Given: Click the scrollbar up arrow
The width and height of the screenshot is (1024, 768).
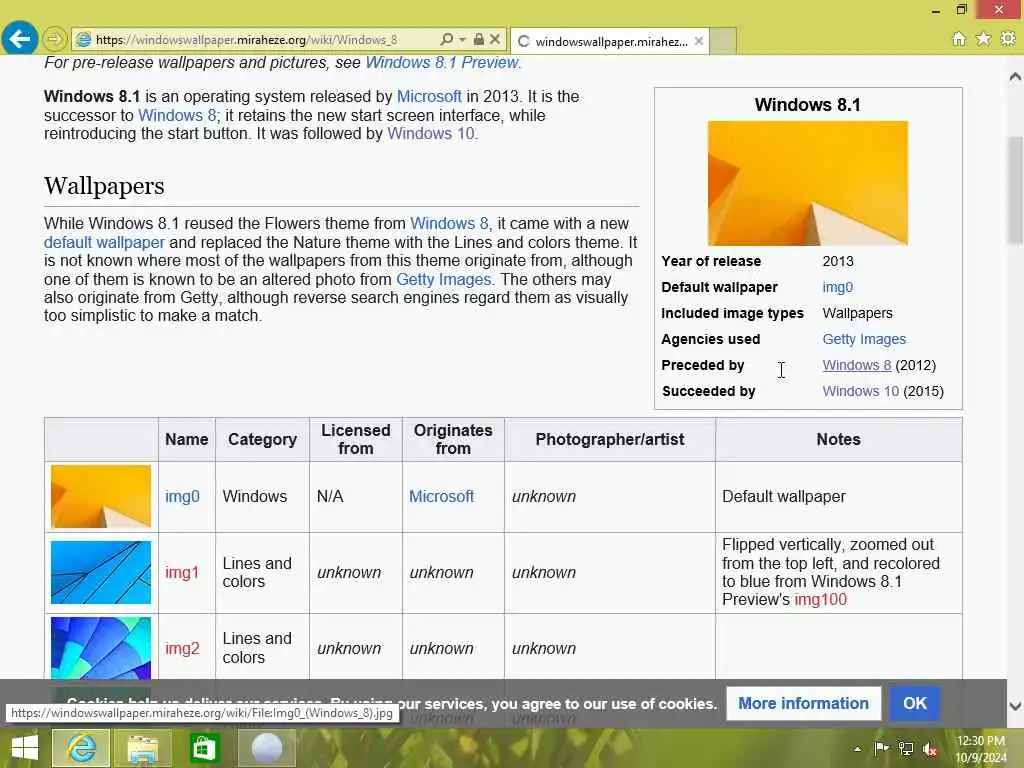Looking at the screenshot, I should (1015, 77).
